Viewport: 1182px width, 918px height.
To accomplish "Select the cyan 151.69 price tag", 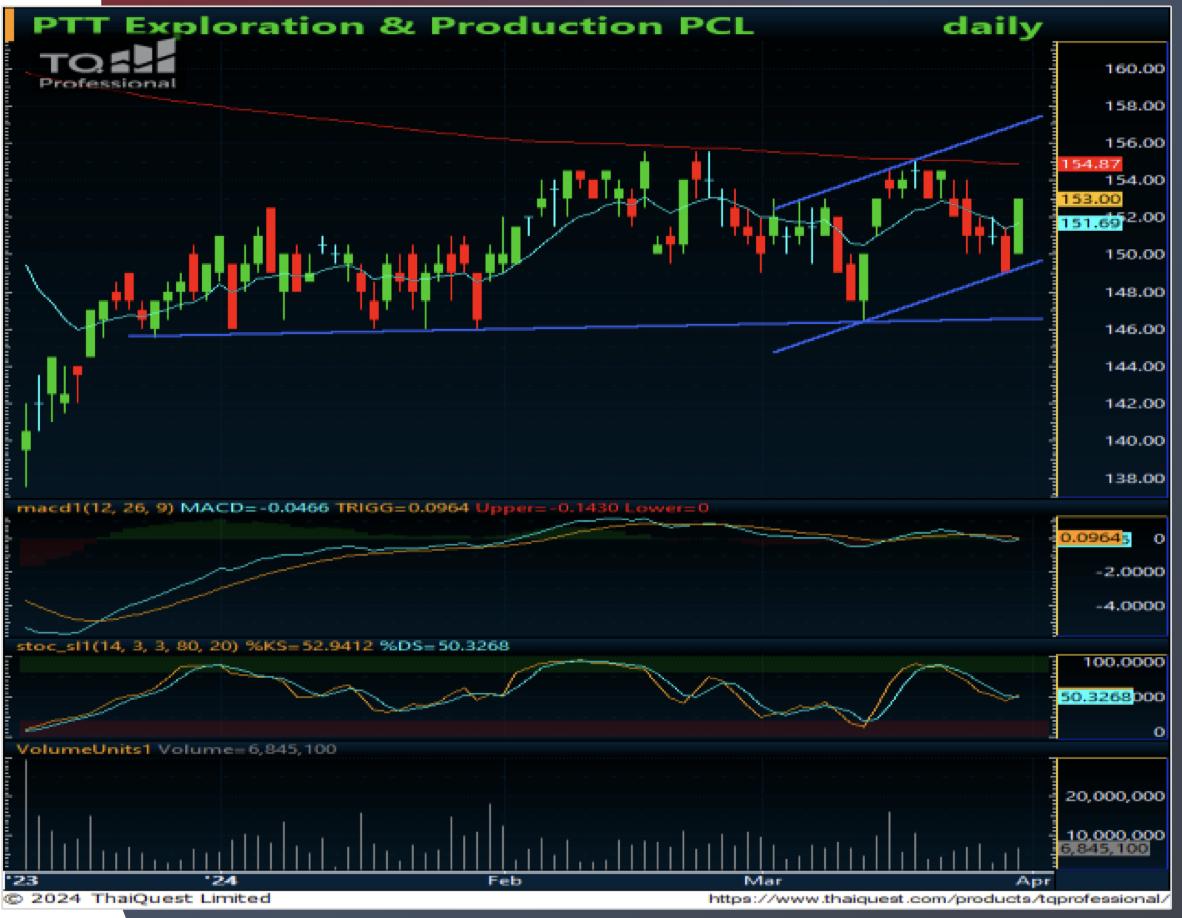I will click(1090, 223).
